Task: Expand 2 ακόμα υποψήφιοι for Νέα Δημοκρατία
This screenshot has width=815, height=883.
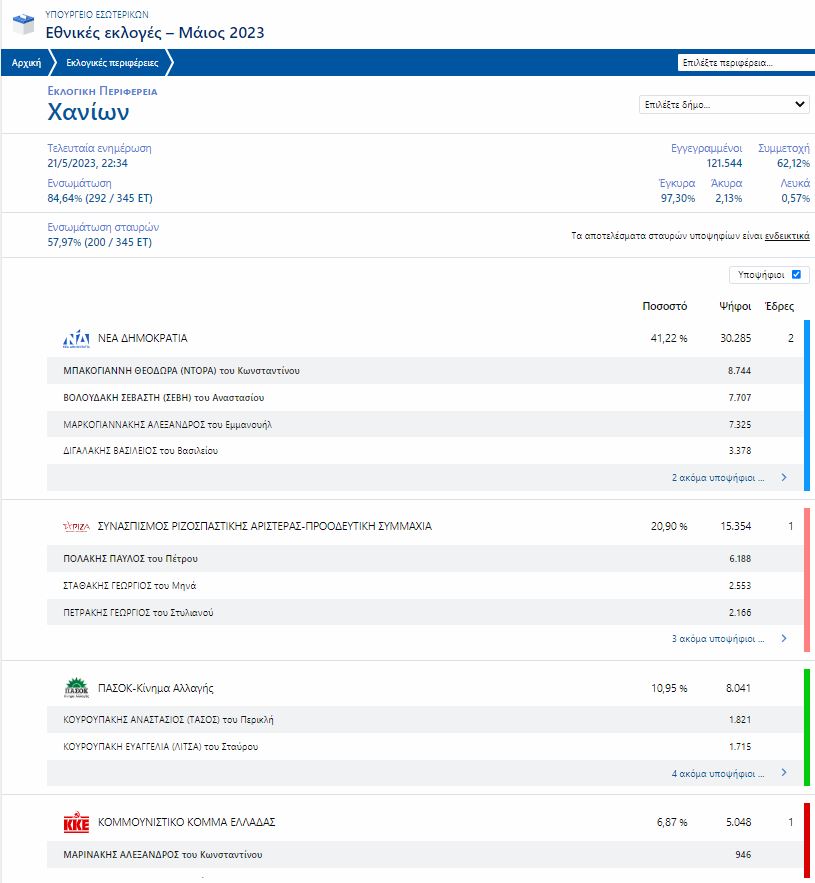Action: (x=717, y=478)
